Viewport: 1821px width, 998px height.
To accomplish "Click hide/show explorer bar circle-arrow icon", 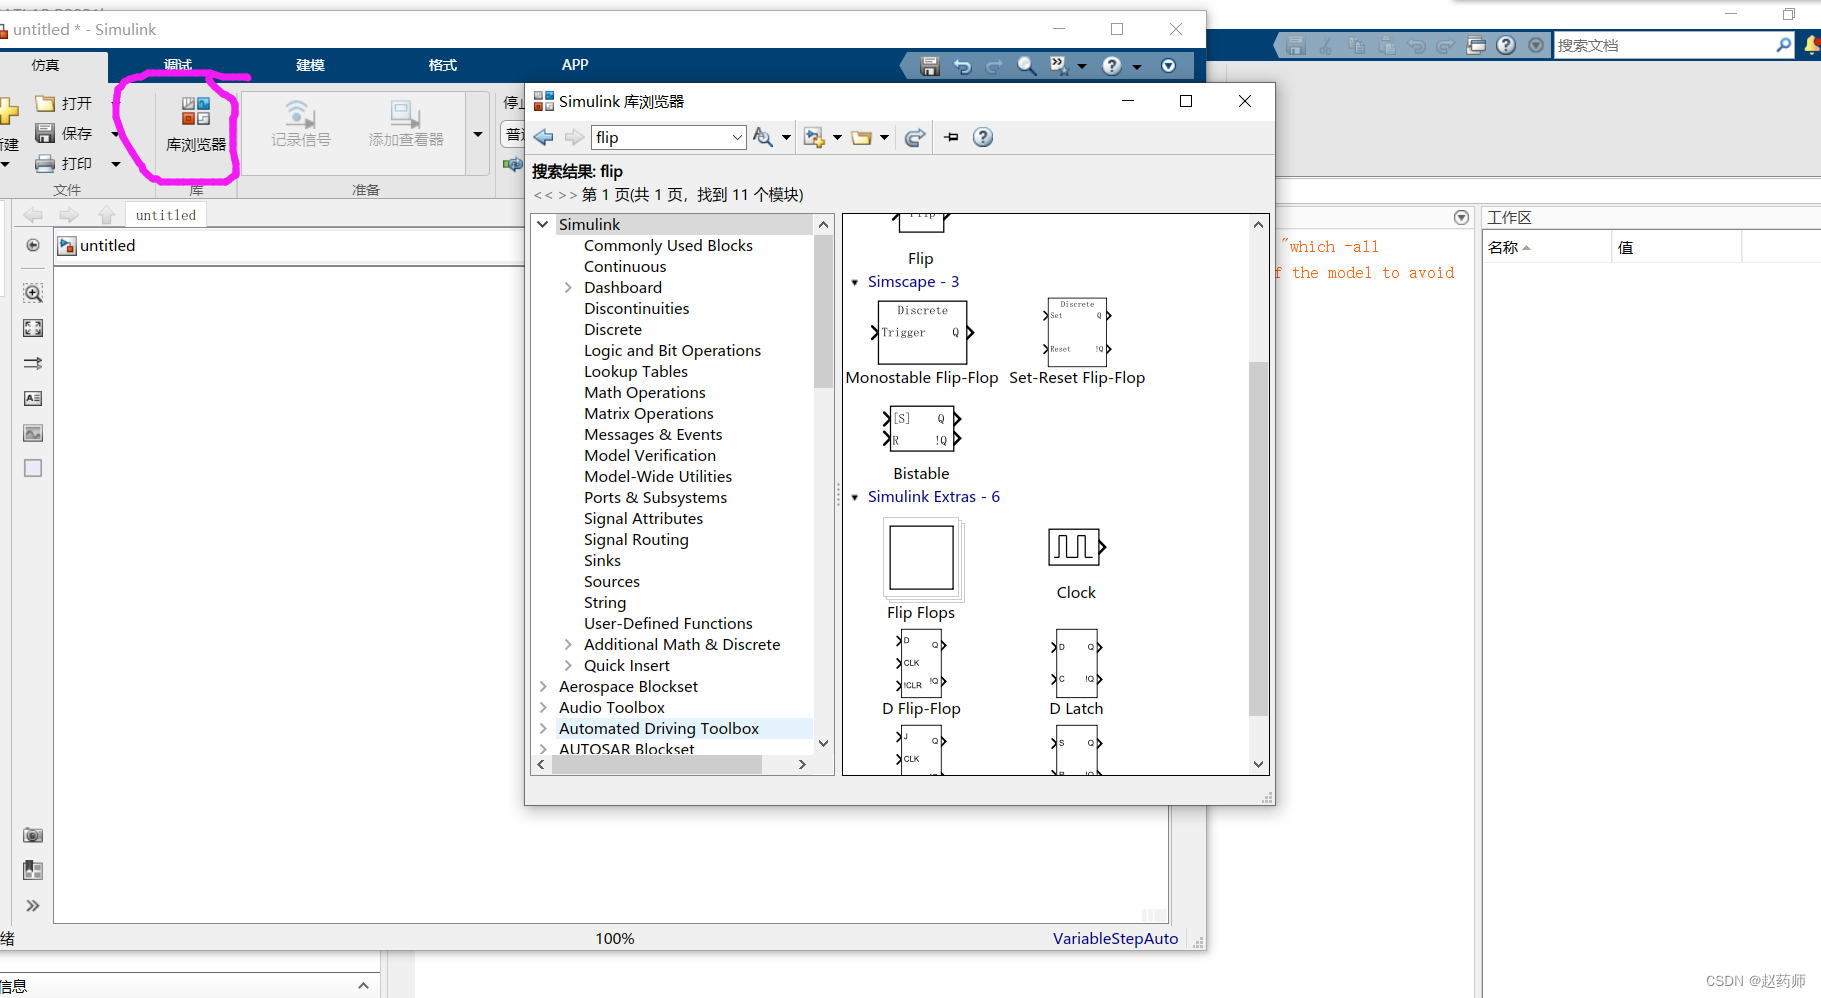I will (33, 245).
